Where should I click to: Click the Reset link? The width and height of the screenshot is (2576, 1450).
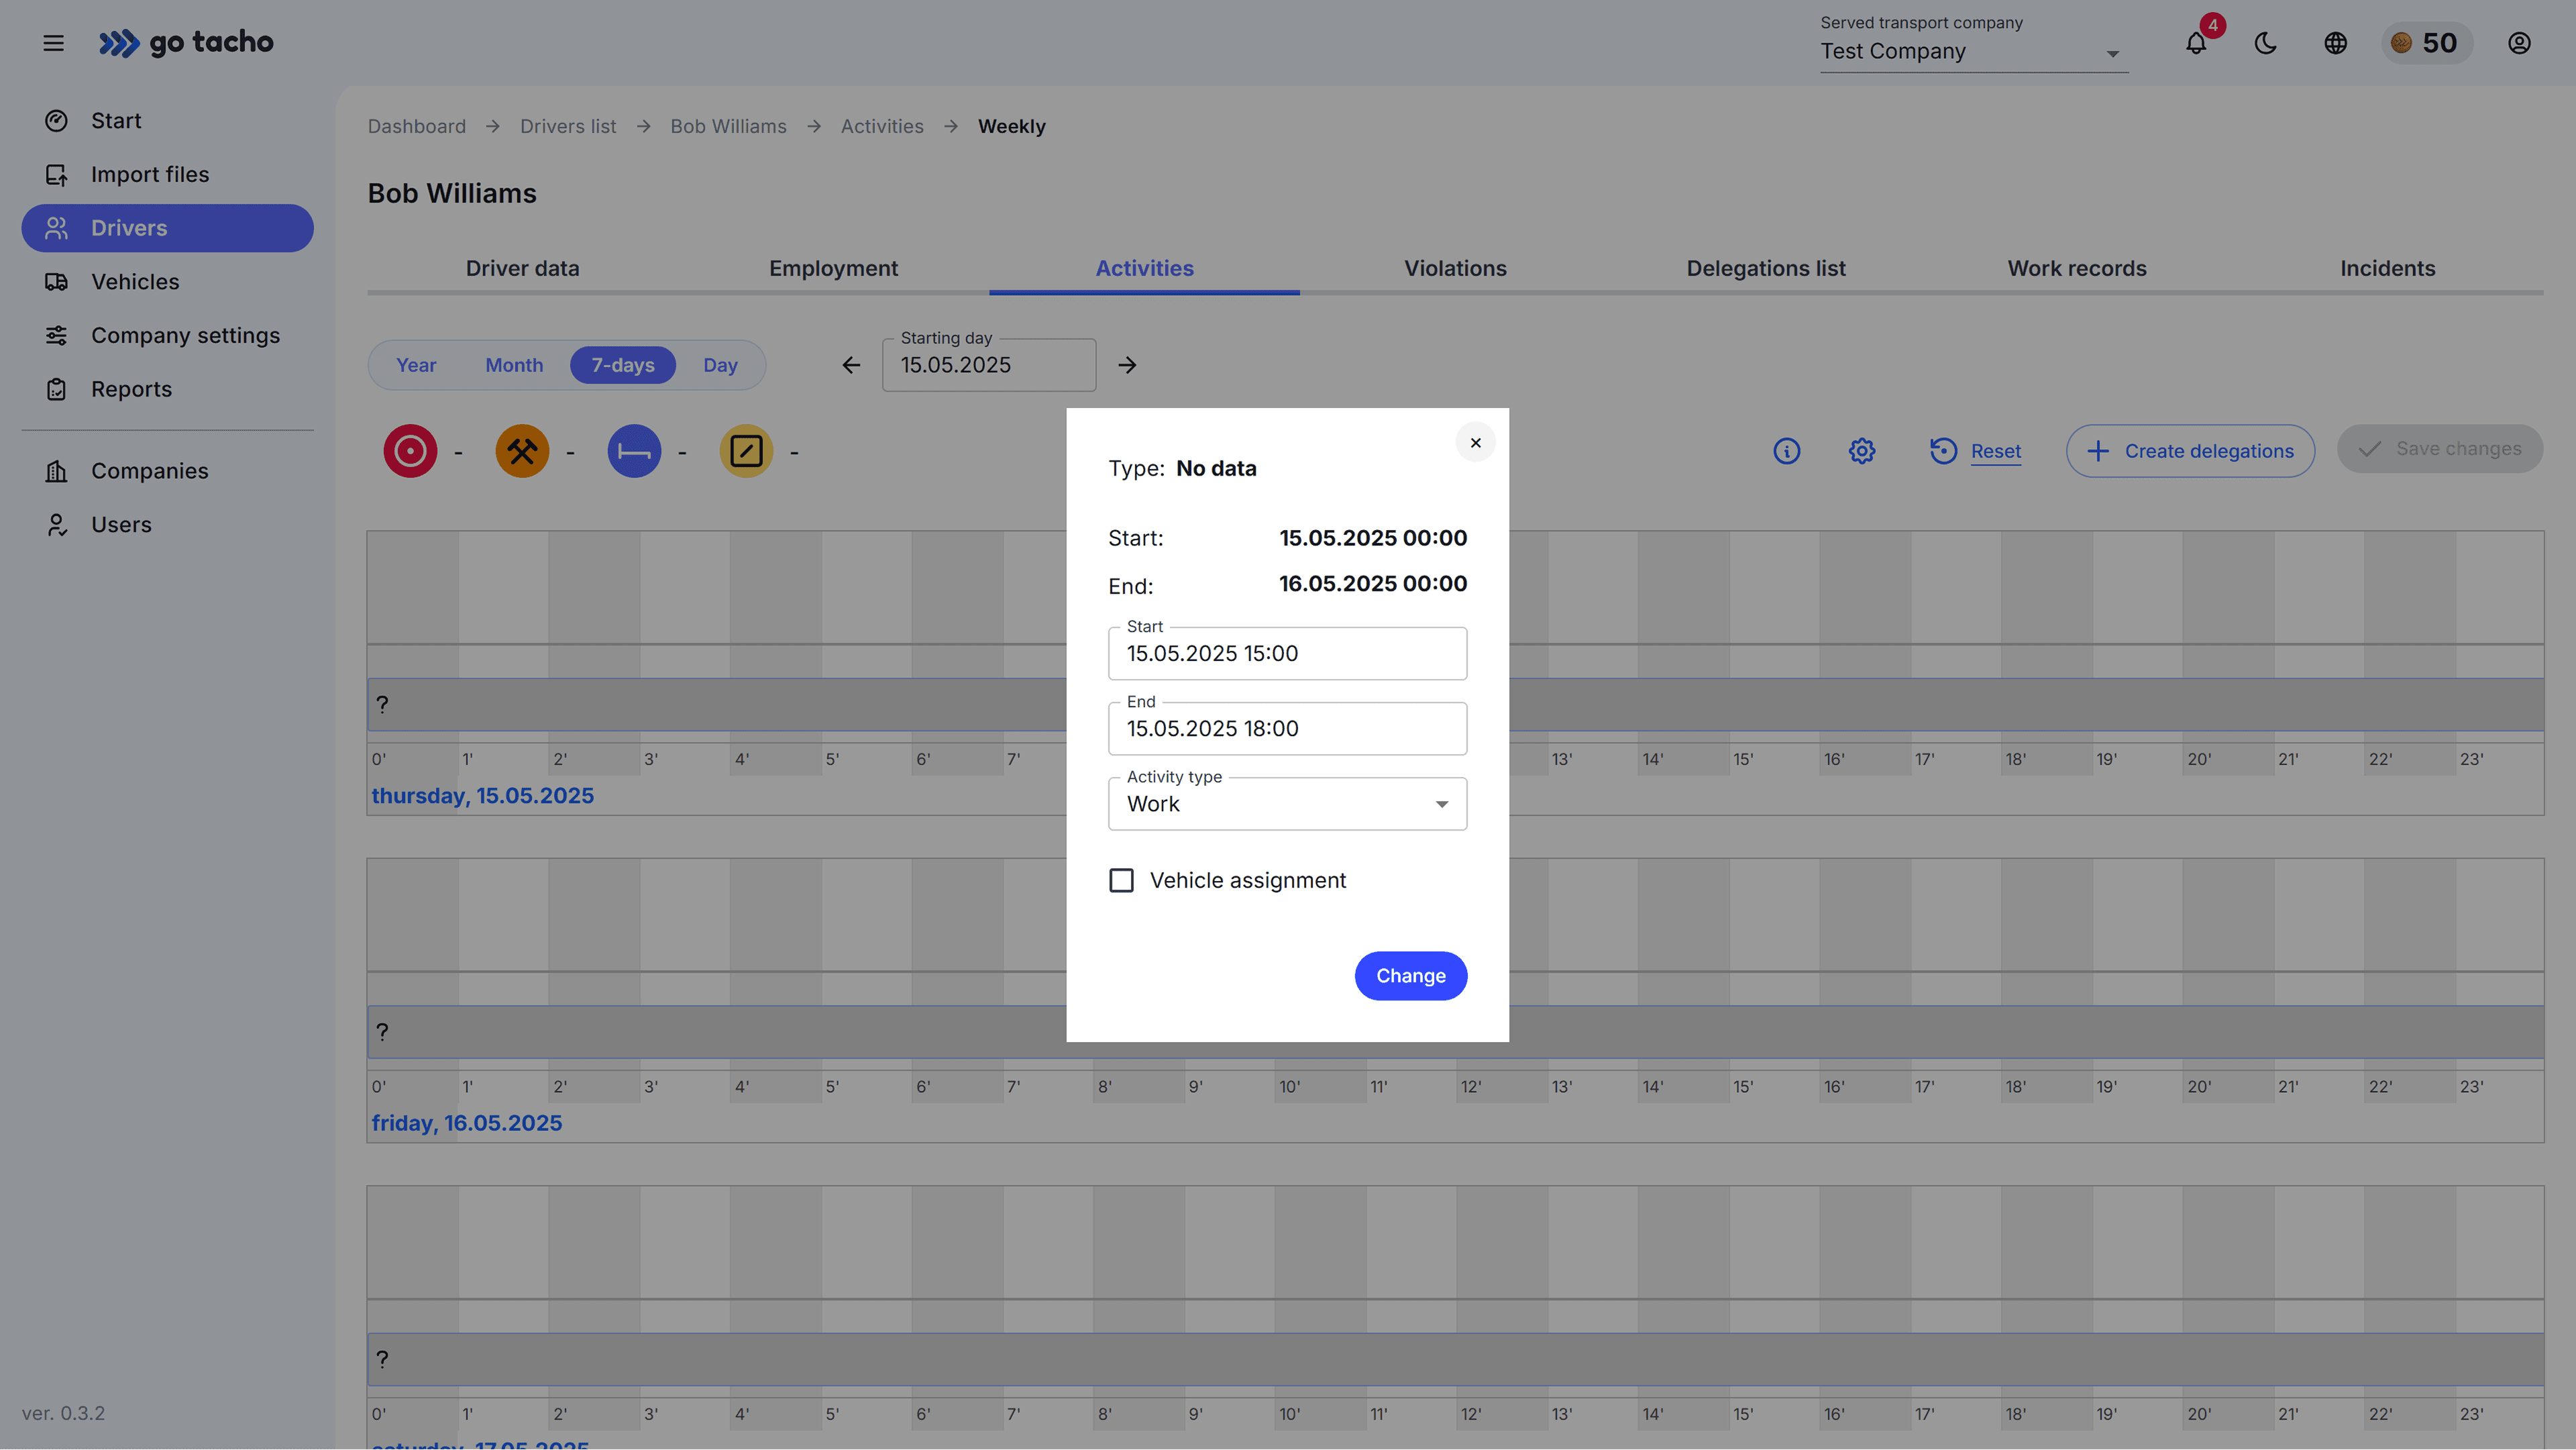coord(1995,451)
